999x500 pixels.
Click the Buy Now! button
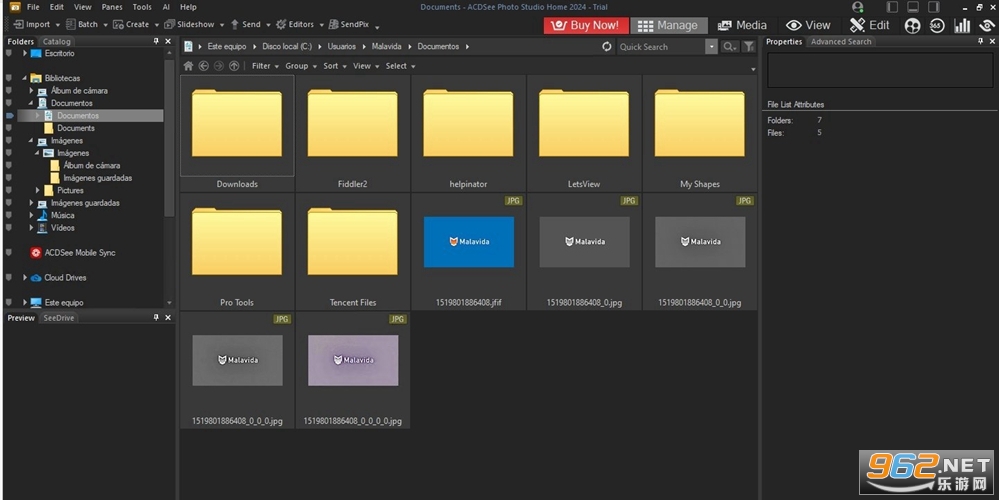[586, 25]
